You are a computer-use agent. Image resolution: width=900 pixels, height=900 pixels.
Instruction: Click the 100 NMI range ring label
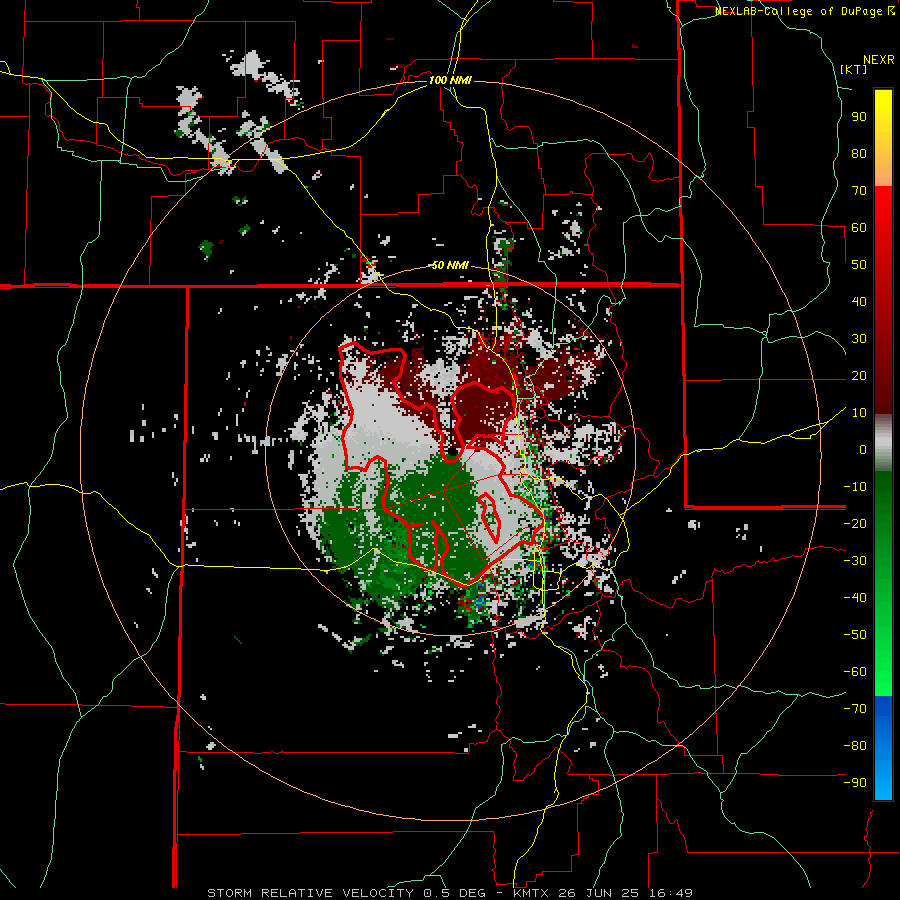pyautogui.click(x=450, y=80)
